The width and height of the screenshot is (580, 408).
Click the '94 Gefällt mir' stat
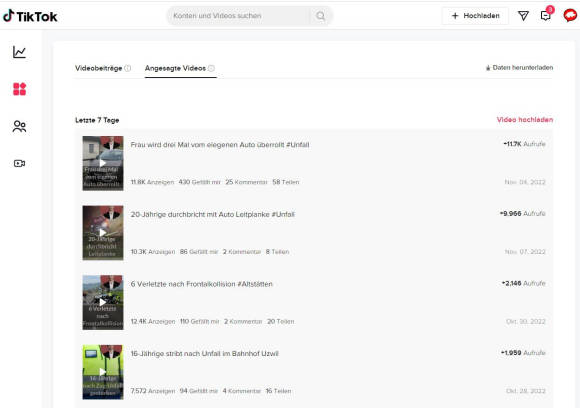point(199,391)
